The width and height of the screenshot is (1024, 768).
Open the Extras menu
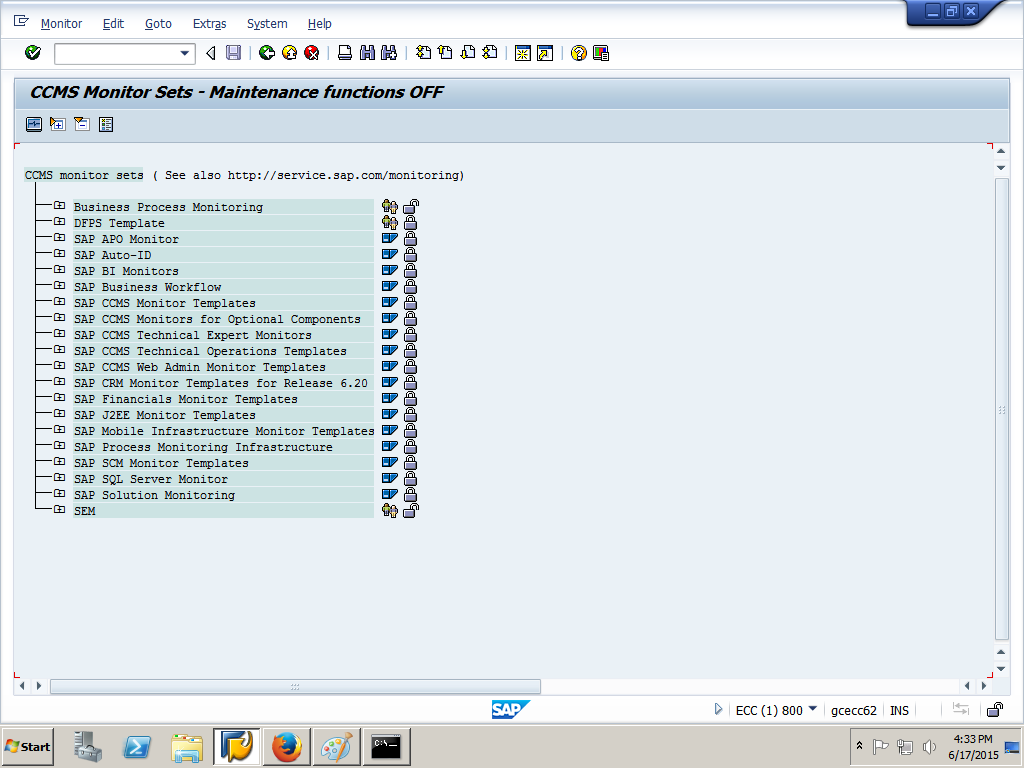coord(210,24)
